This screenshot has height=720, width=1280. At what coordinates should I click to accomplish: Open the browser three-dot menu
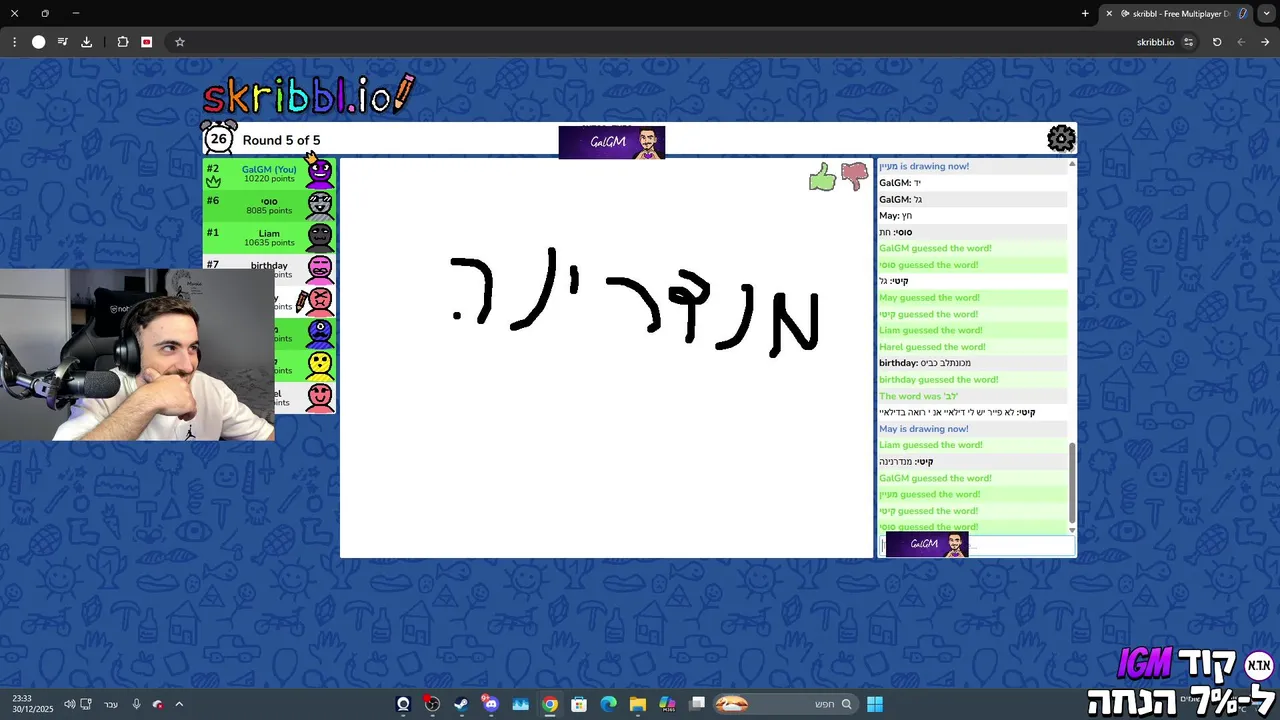tap(14, 42)
